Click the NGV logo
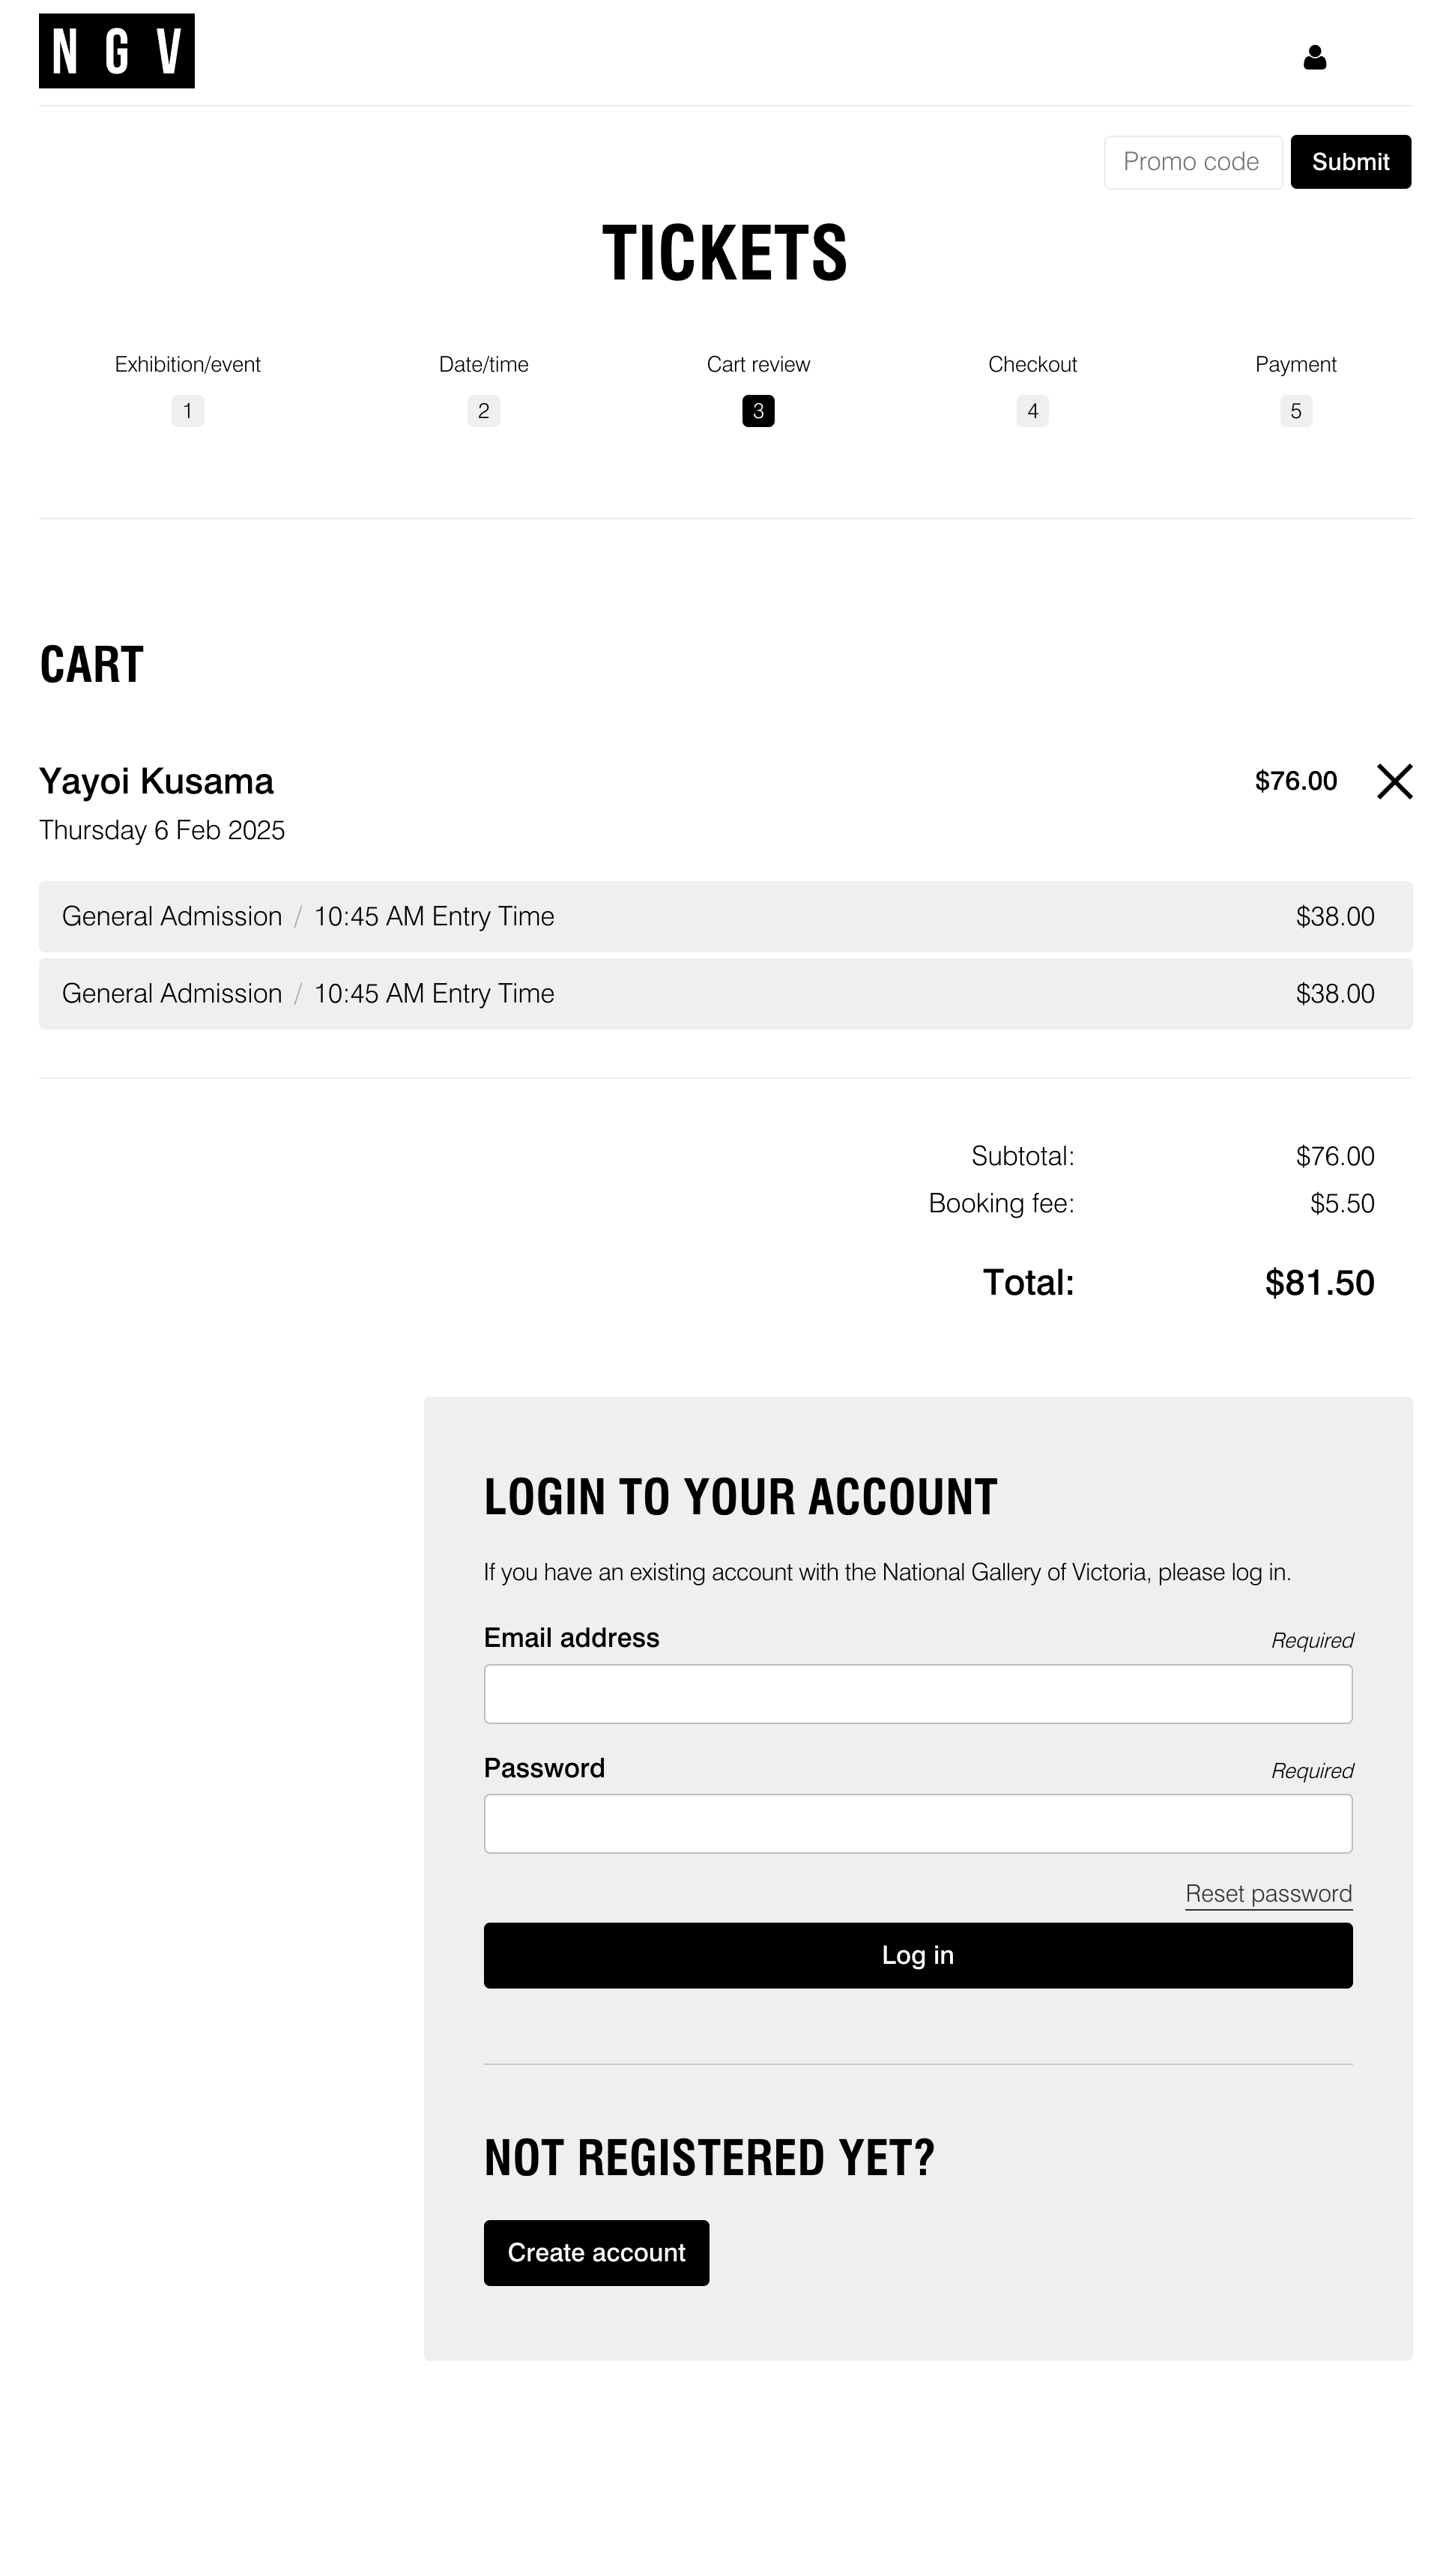This screenshot has height=2576, width=1452. click(116, 51)
